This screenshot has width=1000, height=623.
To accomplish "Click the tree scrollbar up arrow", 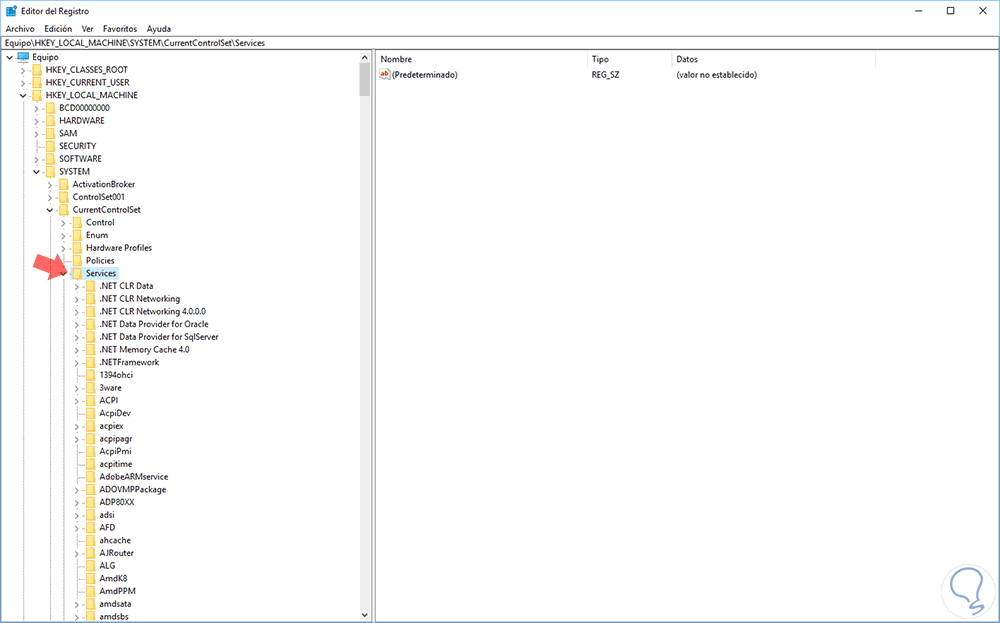I will [x=365, y=58].
